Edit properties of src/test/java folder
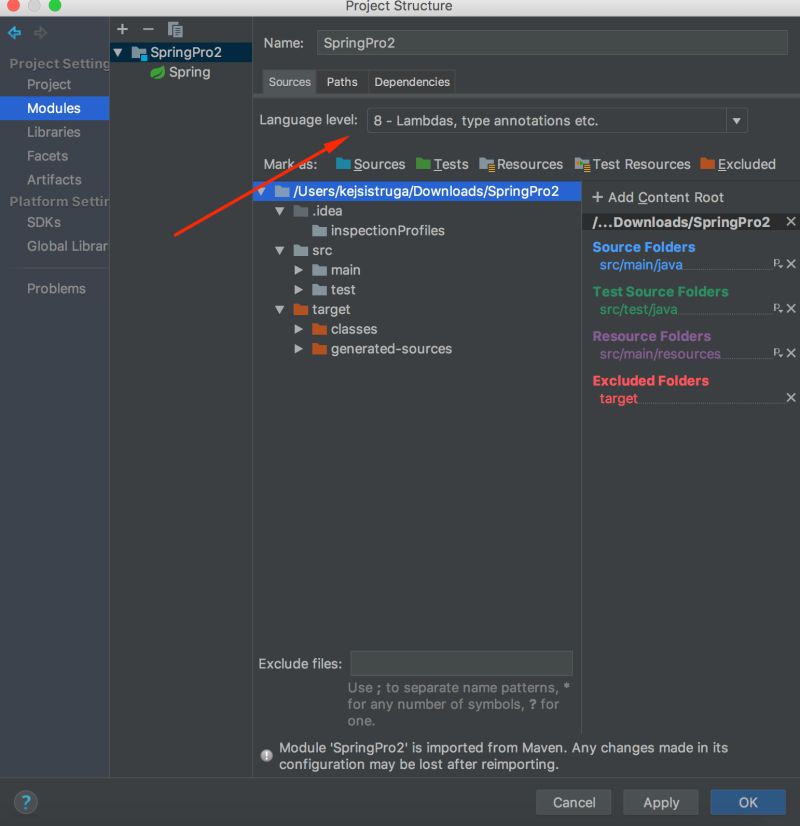 tap(777, 308)
